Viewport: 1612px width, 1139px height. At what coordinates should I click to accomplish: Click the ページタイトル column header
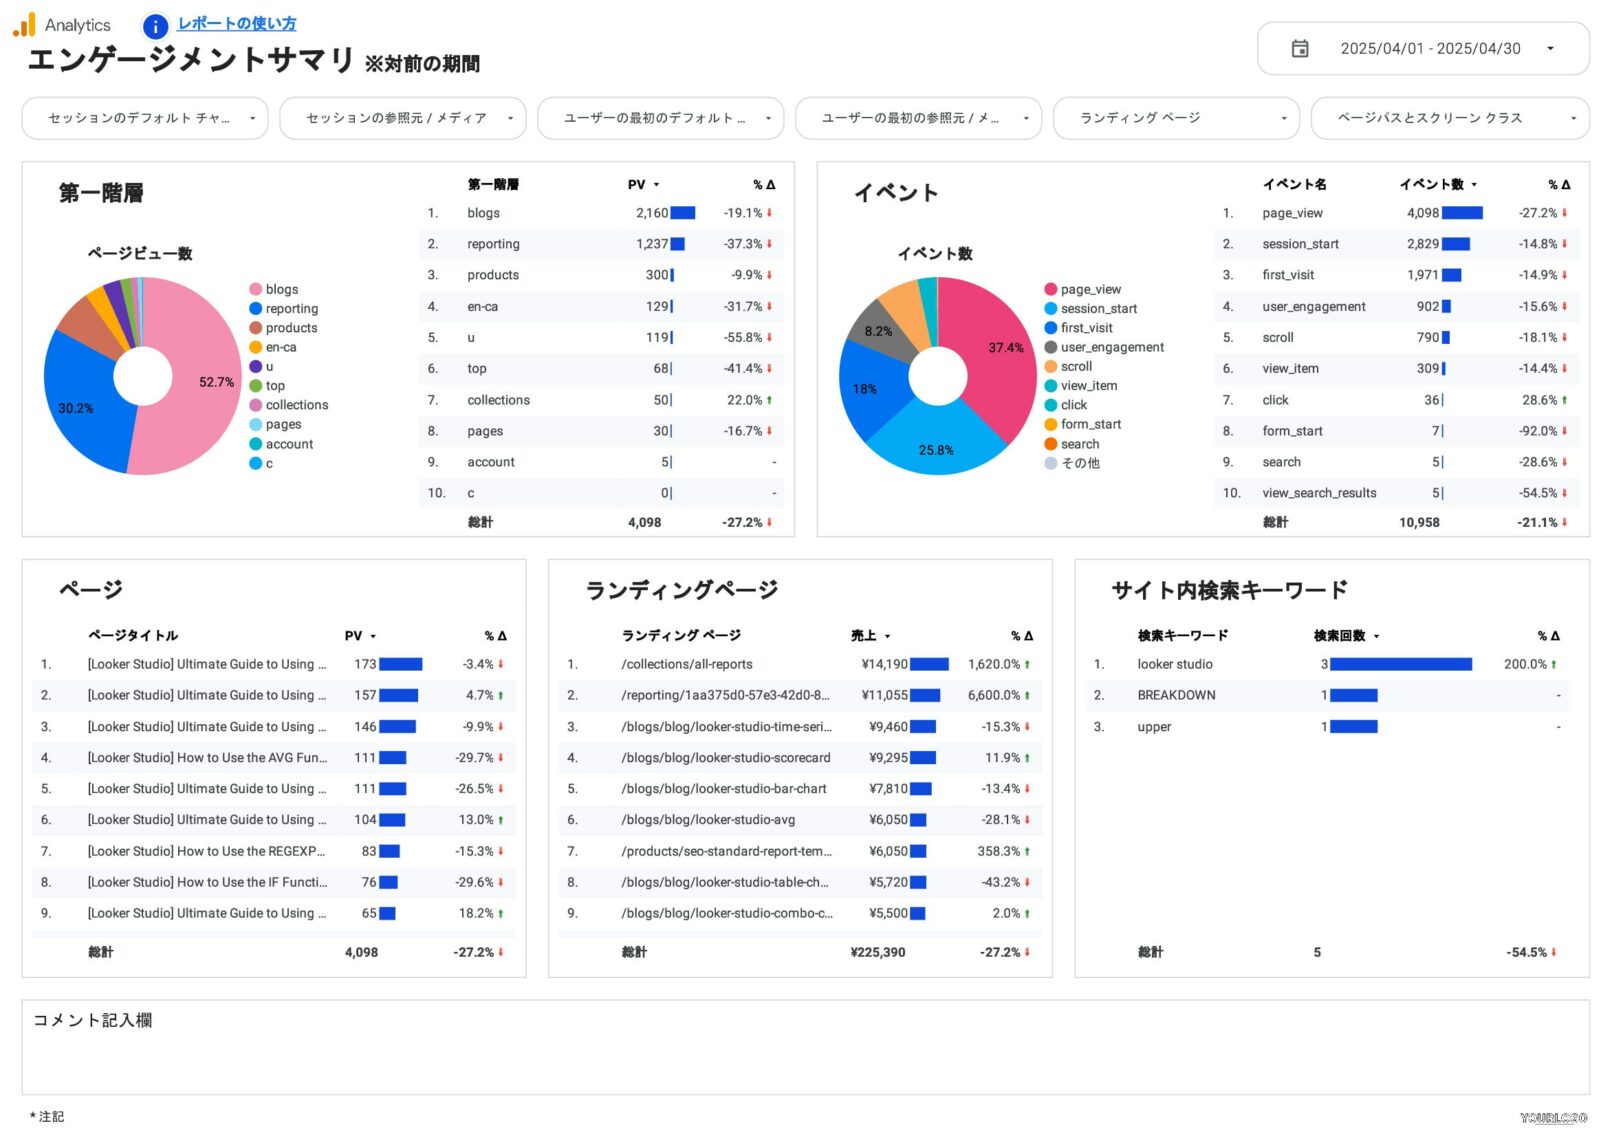pos(133,636)
